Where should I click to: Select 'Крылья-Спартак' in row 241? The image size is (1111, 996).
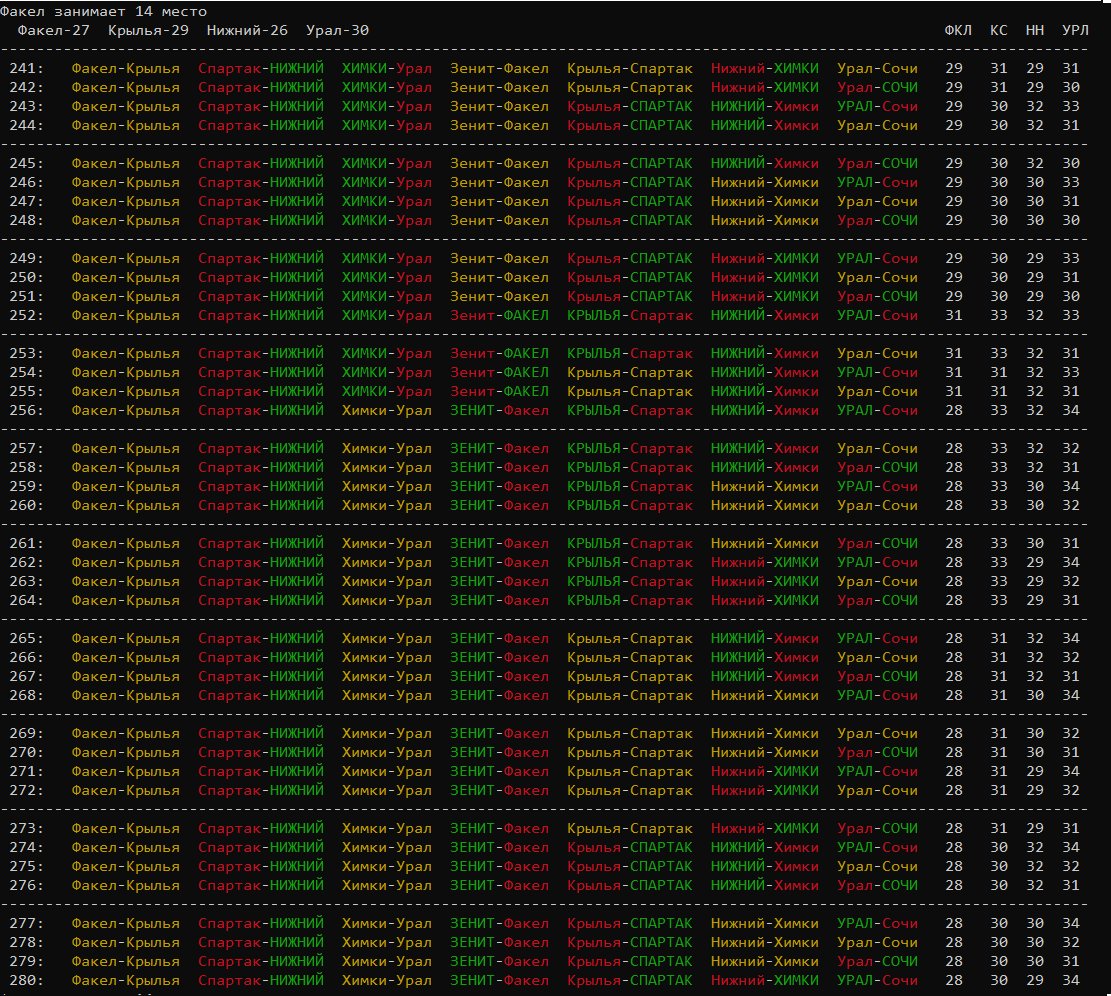630,69
